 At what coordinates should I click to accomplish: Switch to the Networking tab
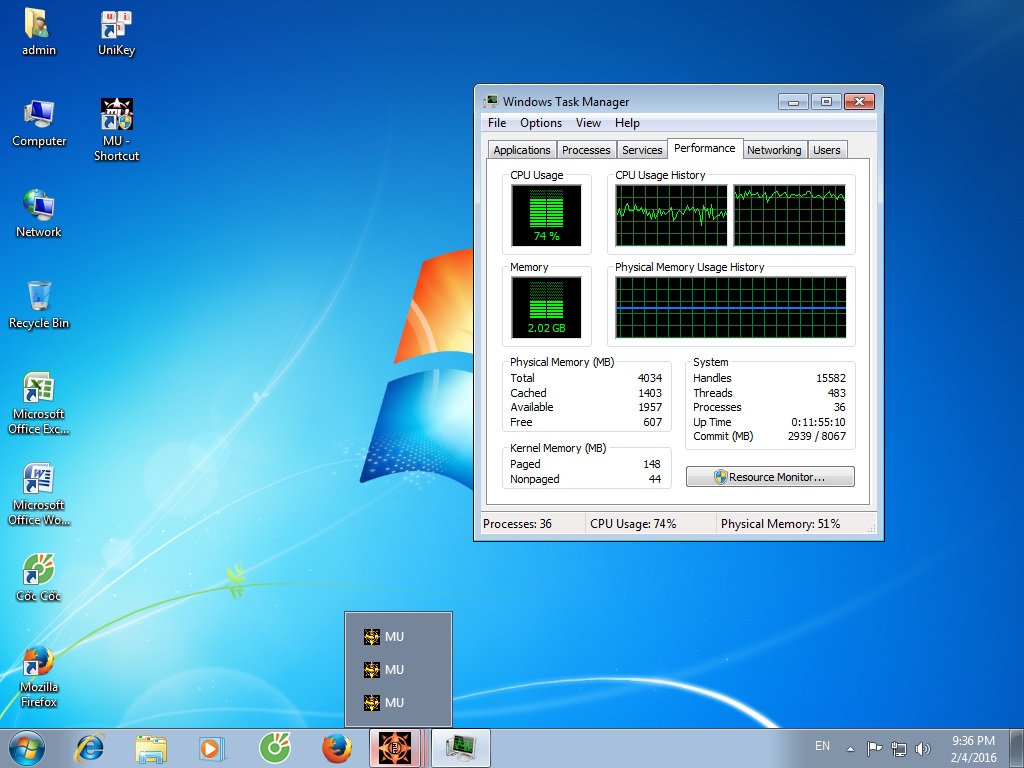tap(774, 150)
